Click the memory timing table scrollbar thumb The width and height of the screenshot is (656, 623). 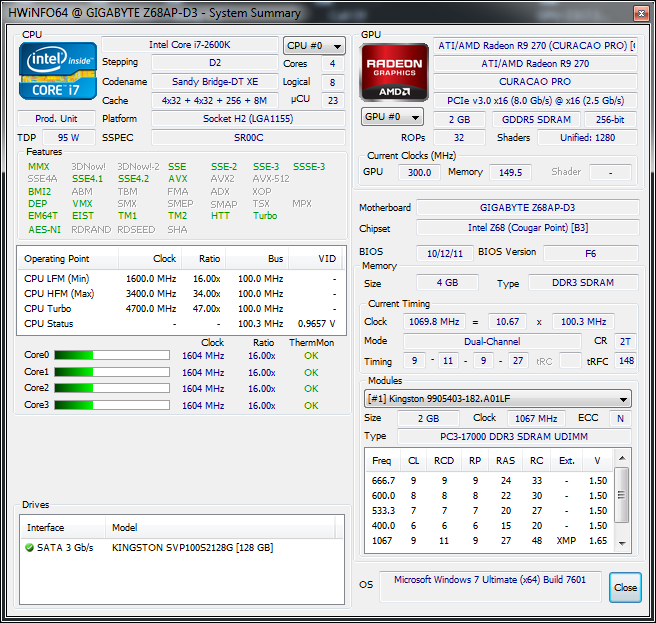(622, 495)
